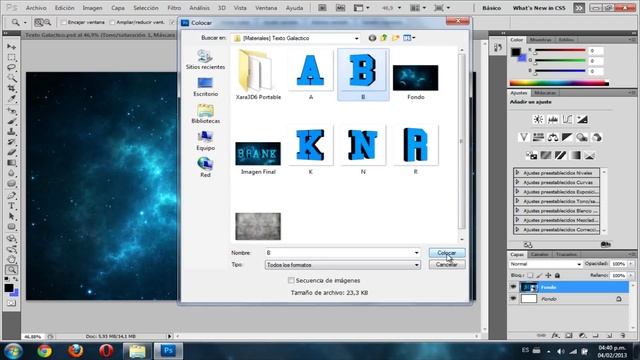Toggle lock image pixels brush icon
Screen dimensions: 640x360
tap(539, 276)
